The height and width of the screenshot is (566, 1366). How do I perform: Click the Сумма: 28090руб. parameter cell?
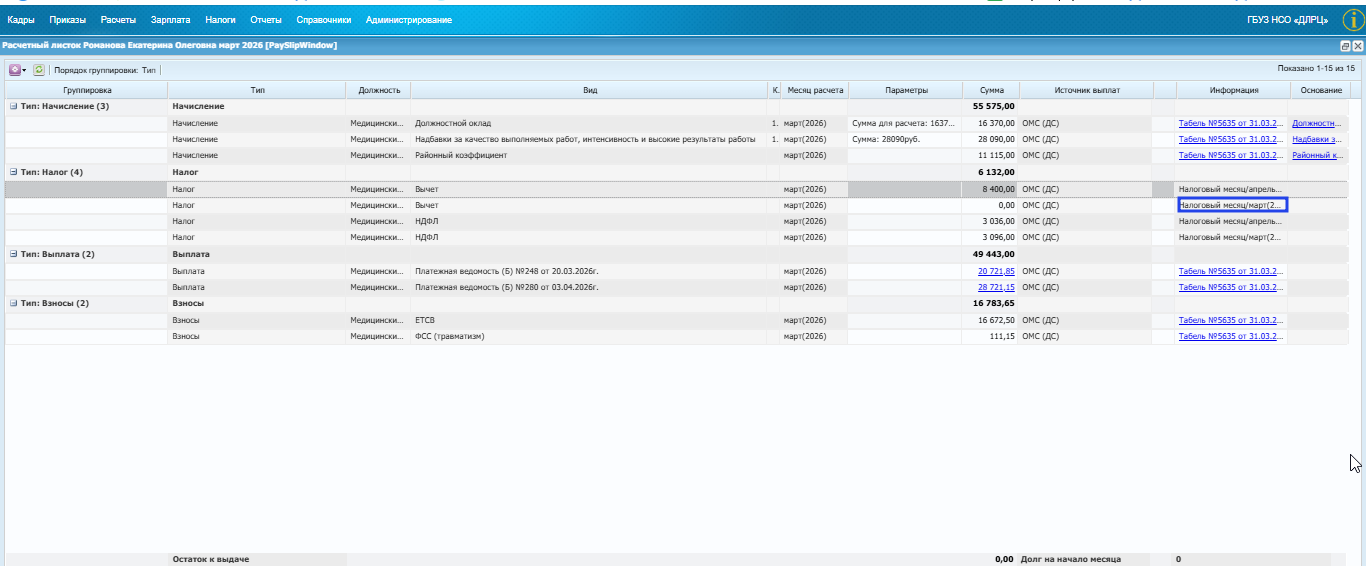906,139
